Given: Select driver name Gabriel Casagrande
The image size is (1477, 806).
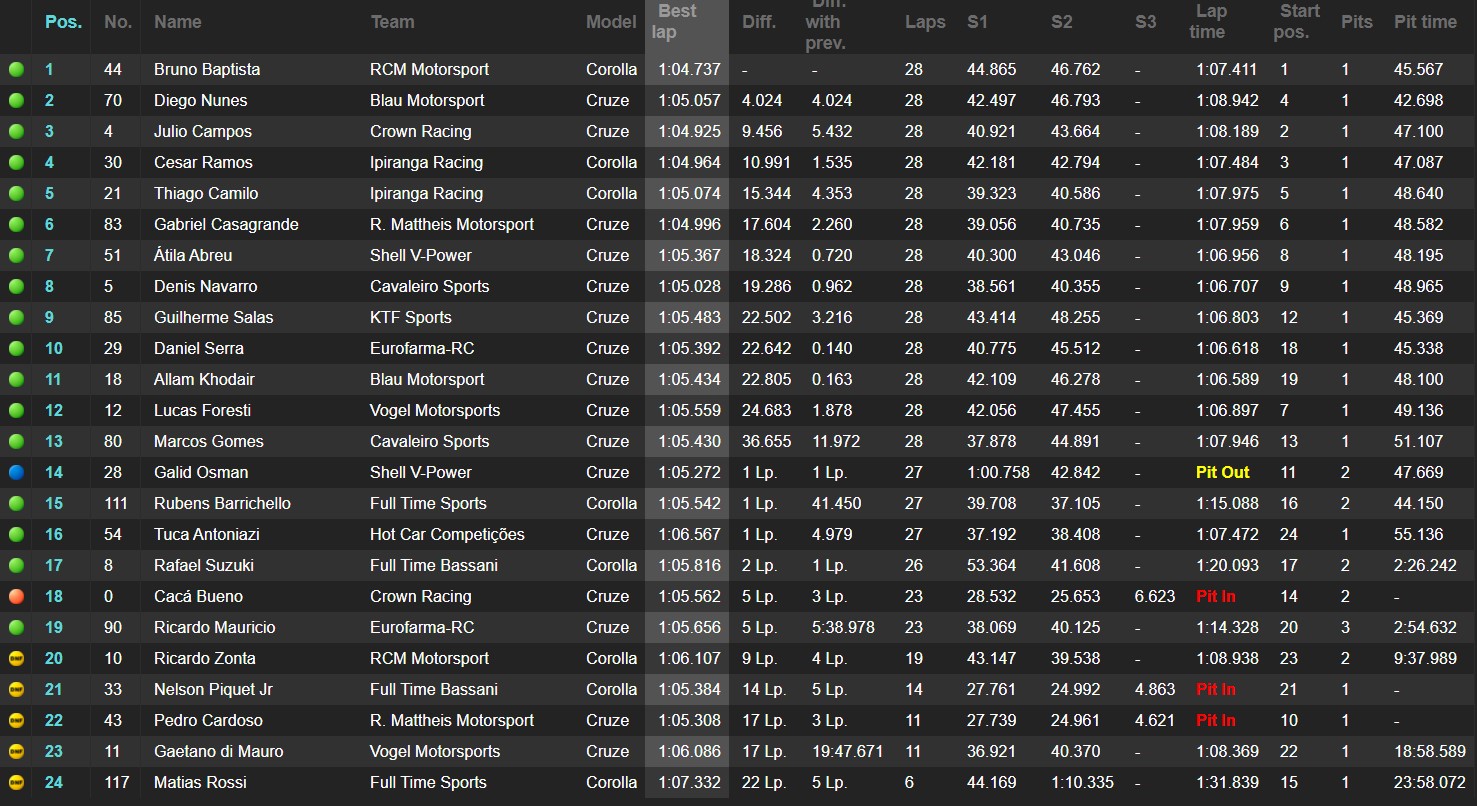Looking at the screenshot, I should coord(226,225).
